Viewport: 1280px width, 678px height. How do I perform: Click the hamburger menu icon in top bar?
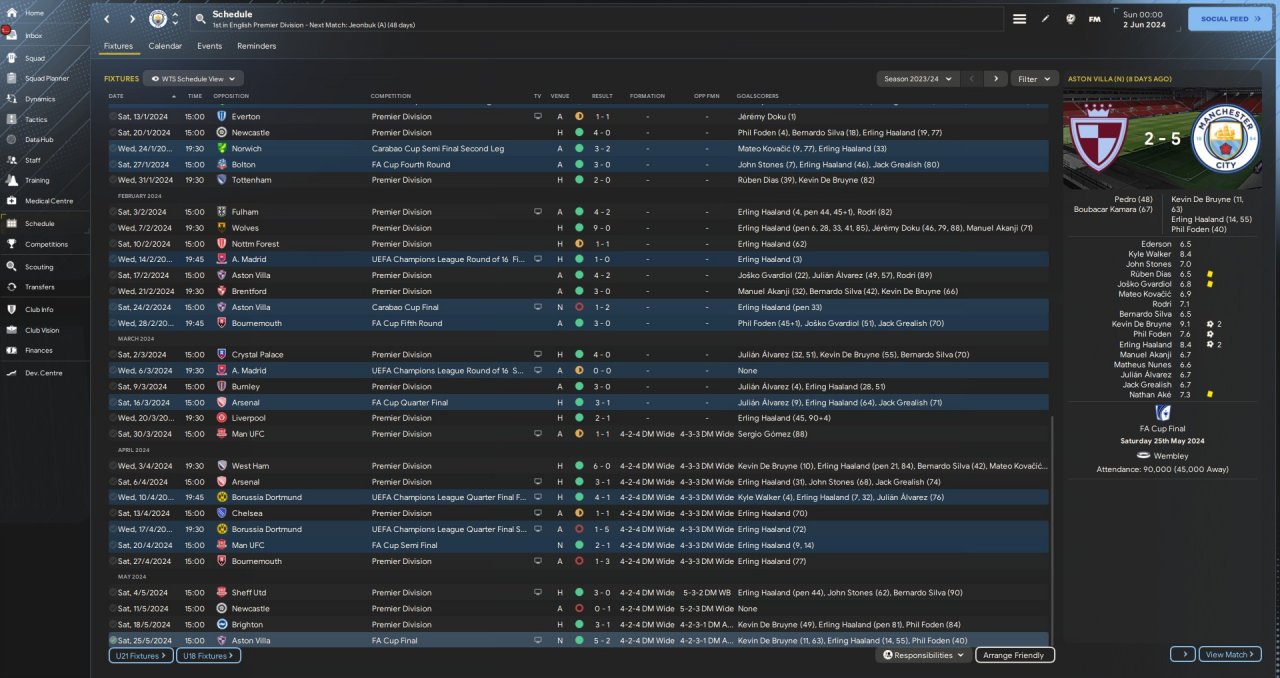tap(1019, 19)
